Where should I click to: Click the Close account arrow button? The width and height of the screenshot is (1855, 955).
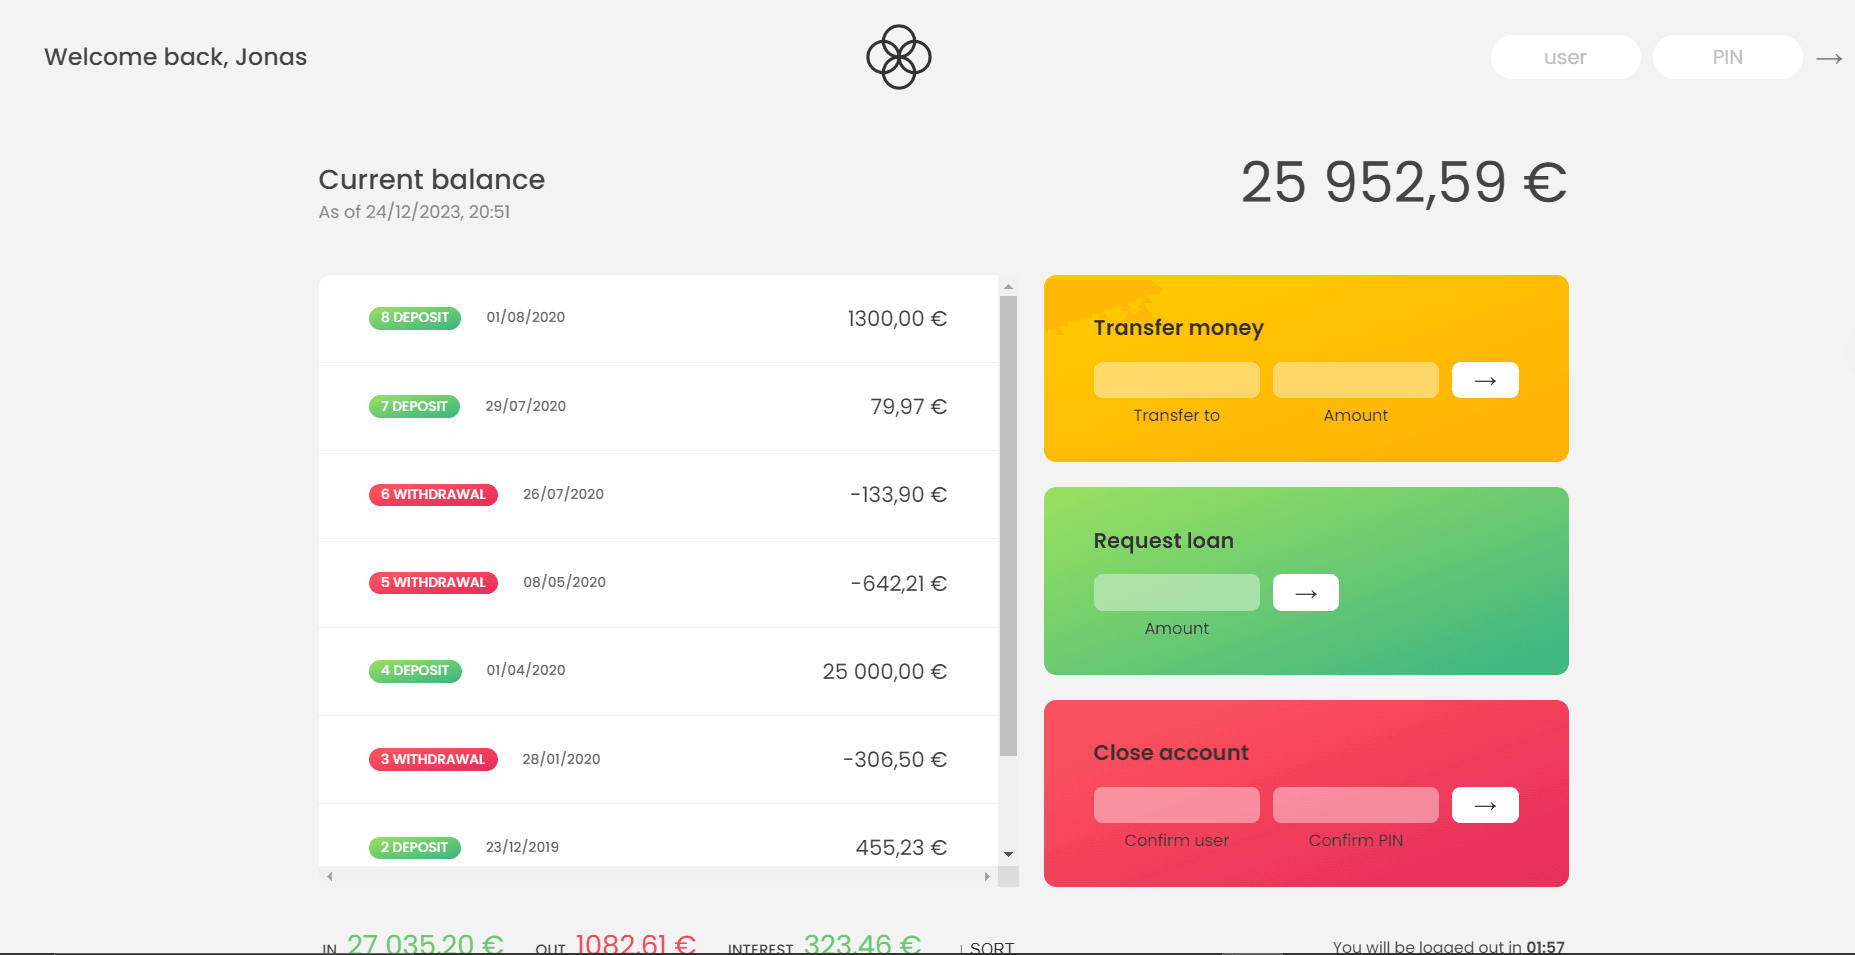[x=1484, y=805]
